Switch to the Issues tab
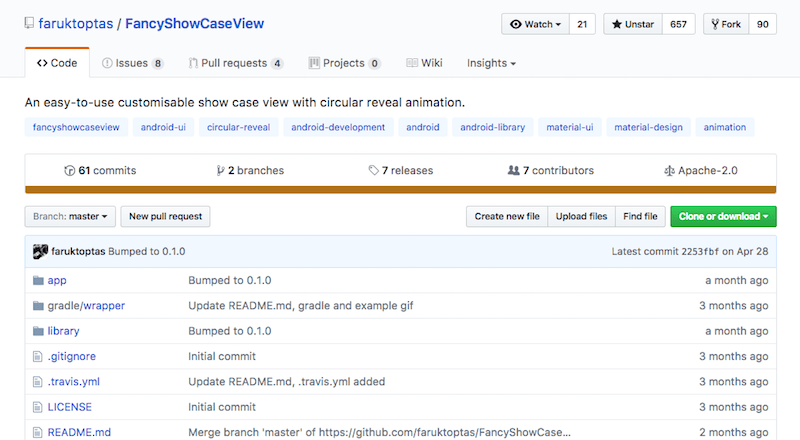800x440 pixels. click(x=132, y=63)
